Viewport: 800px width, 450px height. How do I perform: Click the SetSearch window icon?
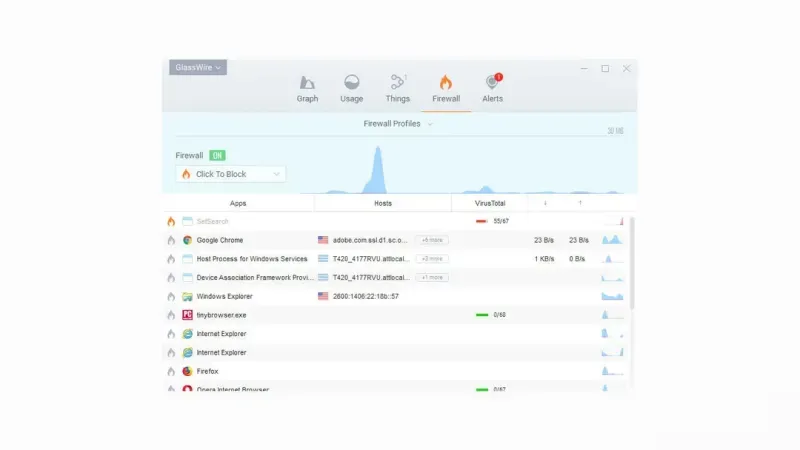coord(187,221)
